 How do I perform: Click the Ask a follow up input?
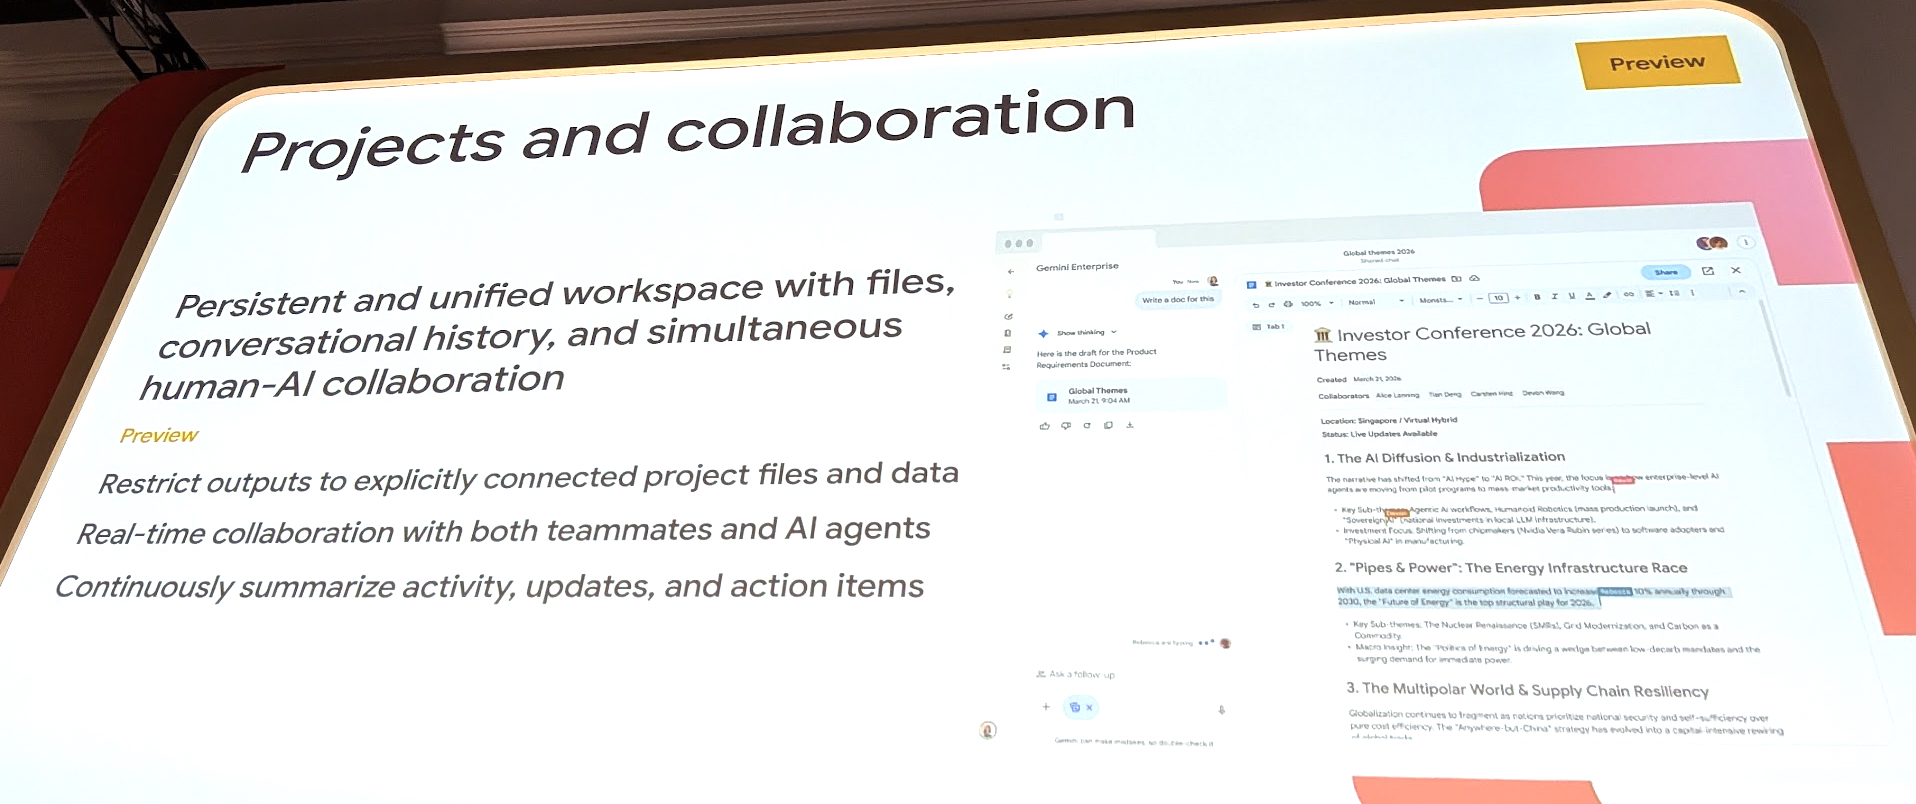pos(1082,674)
